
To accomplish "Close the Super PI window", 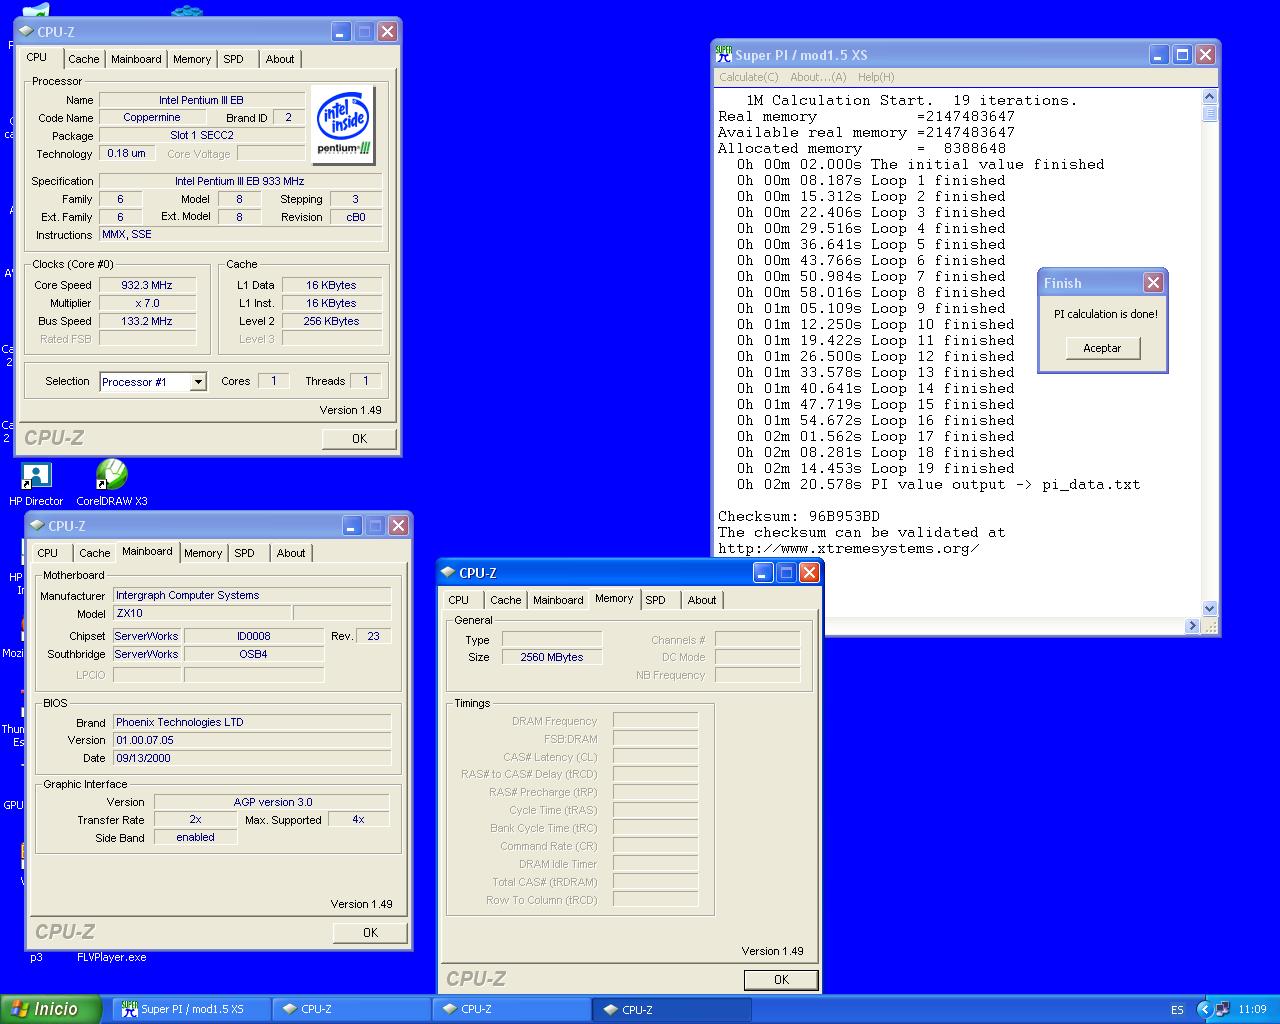I will coord(1205,54).
